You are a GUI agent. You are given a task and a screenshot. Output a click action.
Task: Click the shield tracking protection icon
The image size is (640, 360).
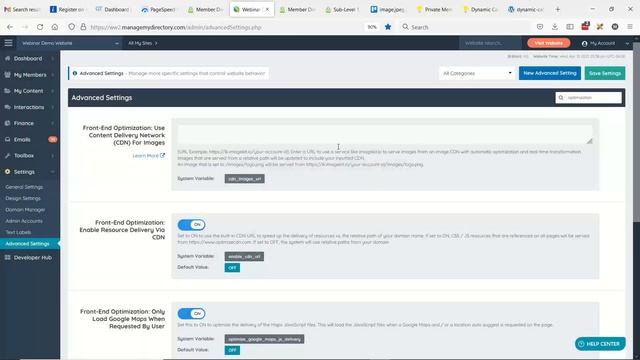tap(71, 27)
